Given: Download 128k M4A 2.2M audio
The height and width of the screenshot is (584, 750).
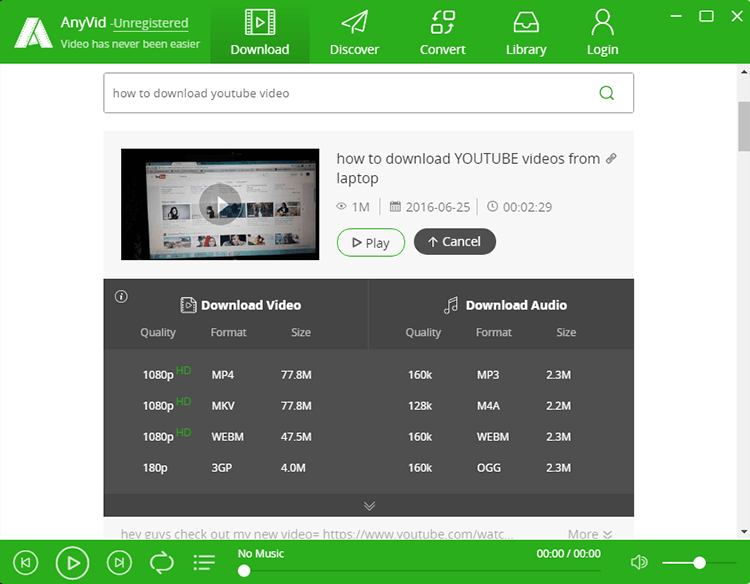Looking at the screenshot, I should tap(489, 406).
